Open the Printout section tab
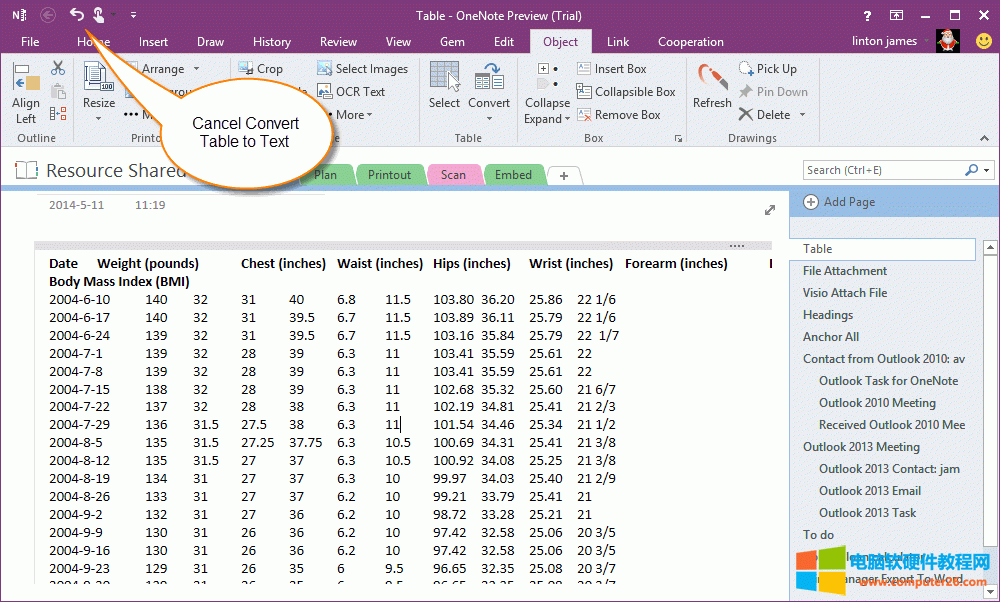This screenshot has width=1000, height=602. [x=389, y=175]
